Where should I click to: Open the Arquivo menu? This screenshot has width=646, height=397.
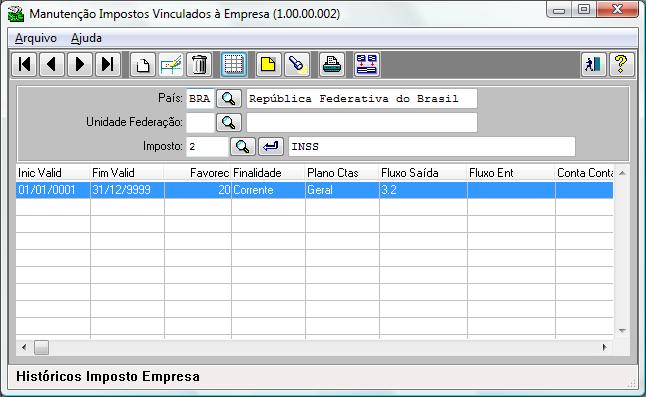[x=36, y=38]
